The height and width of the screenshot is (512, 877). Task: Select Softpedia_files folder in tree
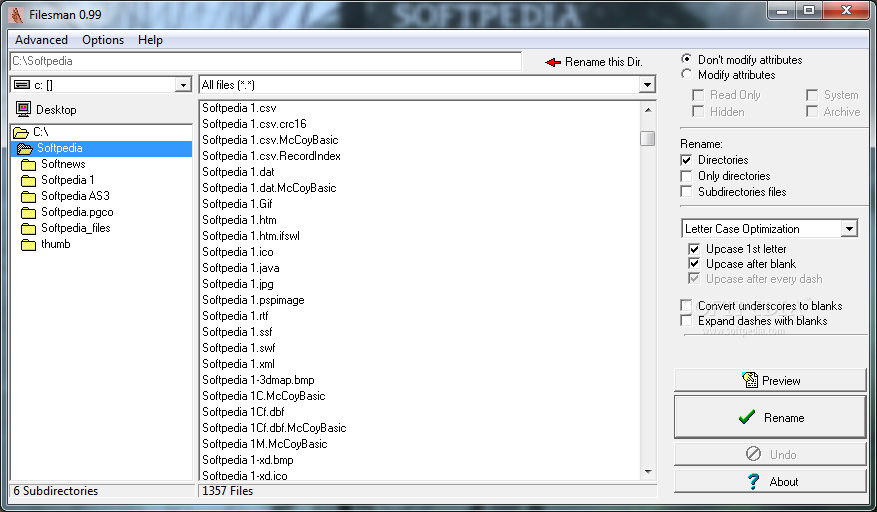click(76, 228)
